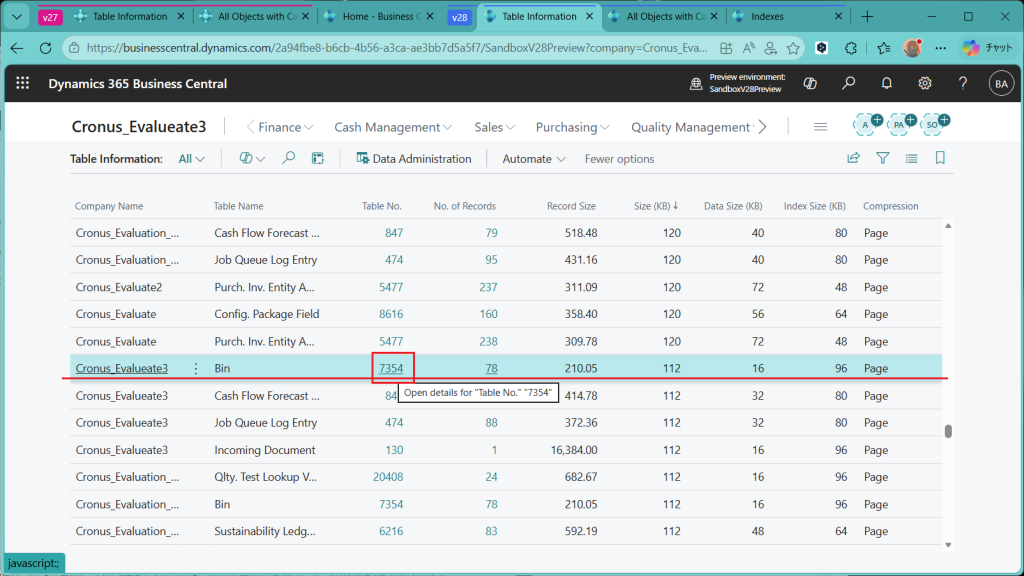
Task: Click the list search magnifier beside All
Action: [x=289, y=158]
